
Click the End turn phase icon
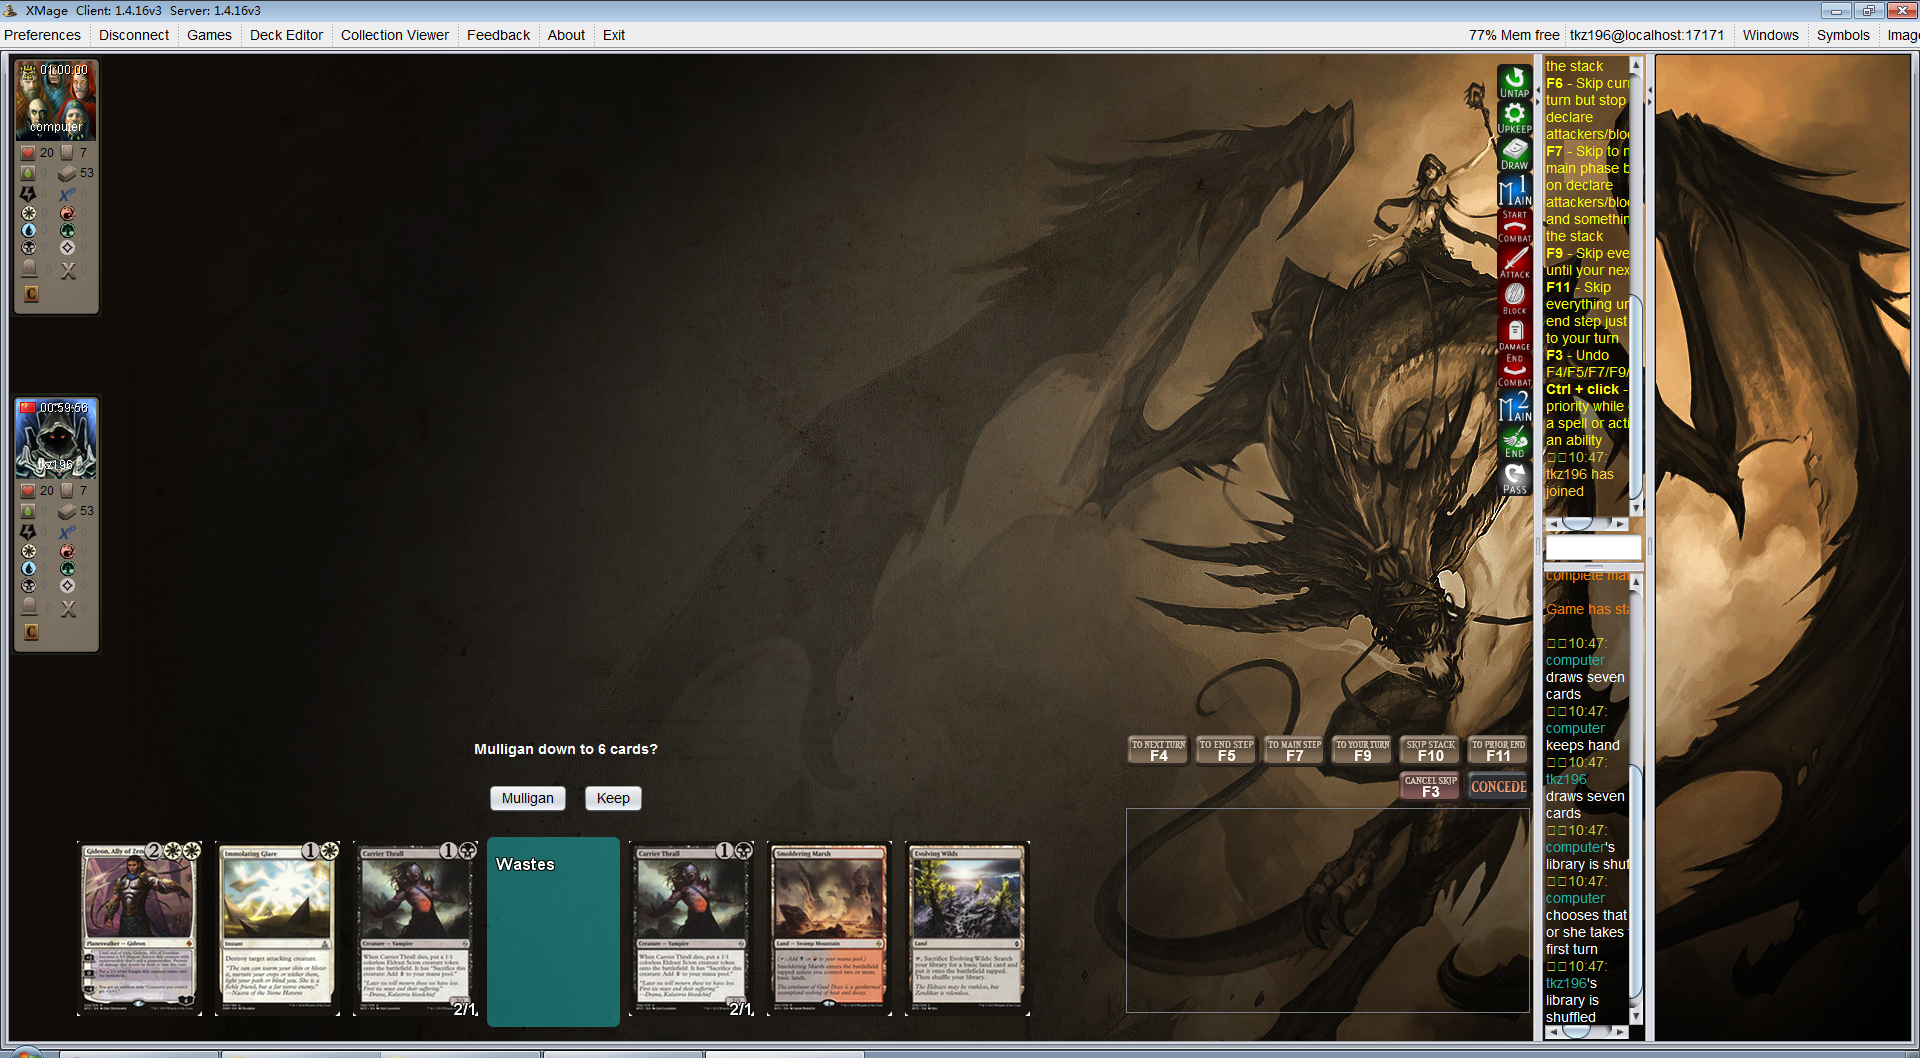1514,443
